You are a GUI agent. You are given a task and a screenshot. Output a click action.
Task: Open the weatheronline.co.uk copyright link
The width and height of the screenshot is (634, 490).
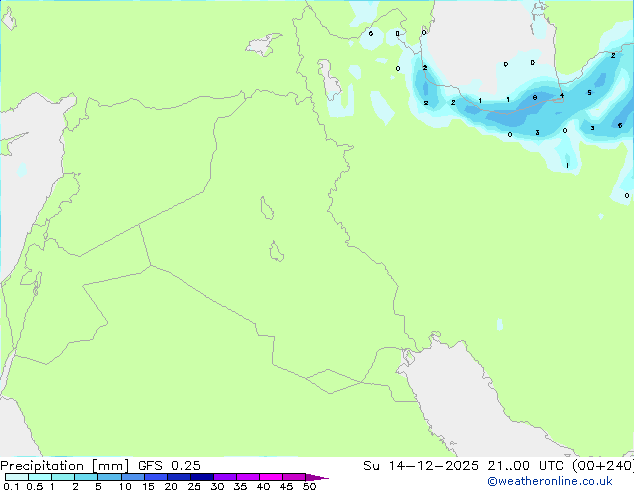[x=550, y=481]
